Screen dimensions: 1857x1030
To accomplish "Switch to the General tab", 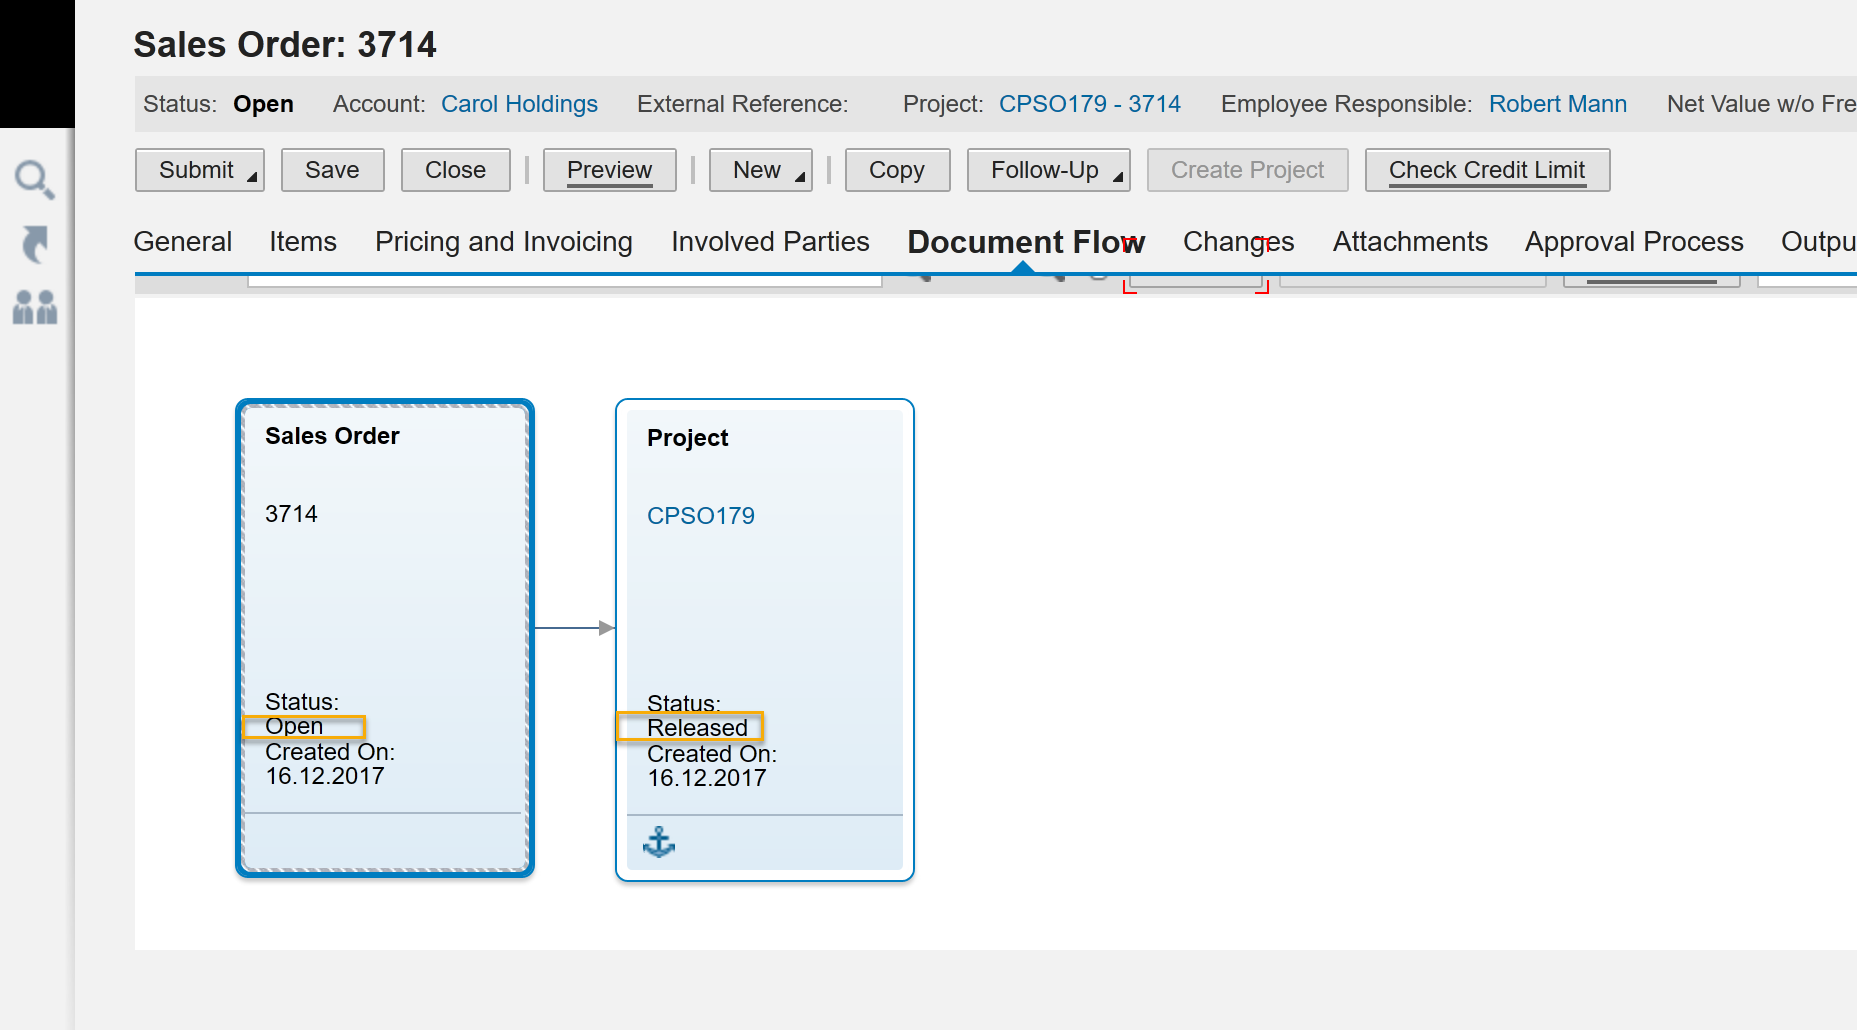I will click(x=183, y=242).
